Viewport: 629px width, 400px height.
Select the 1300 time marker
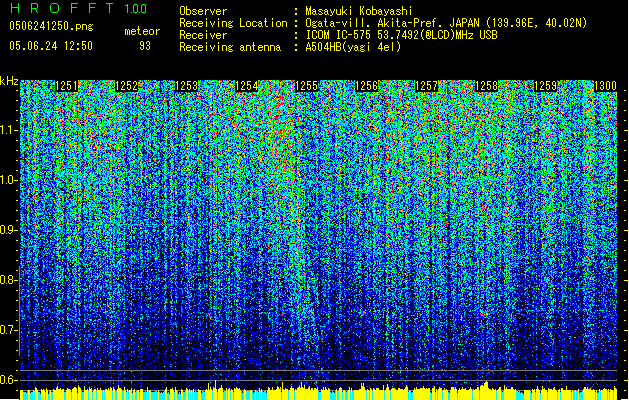pos(606,87)
